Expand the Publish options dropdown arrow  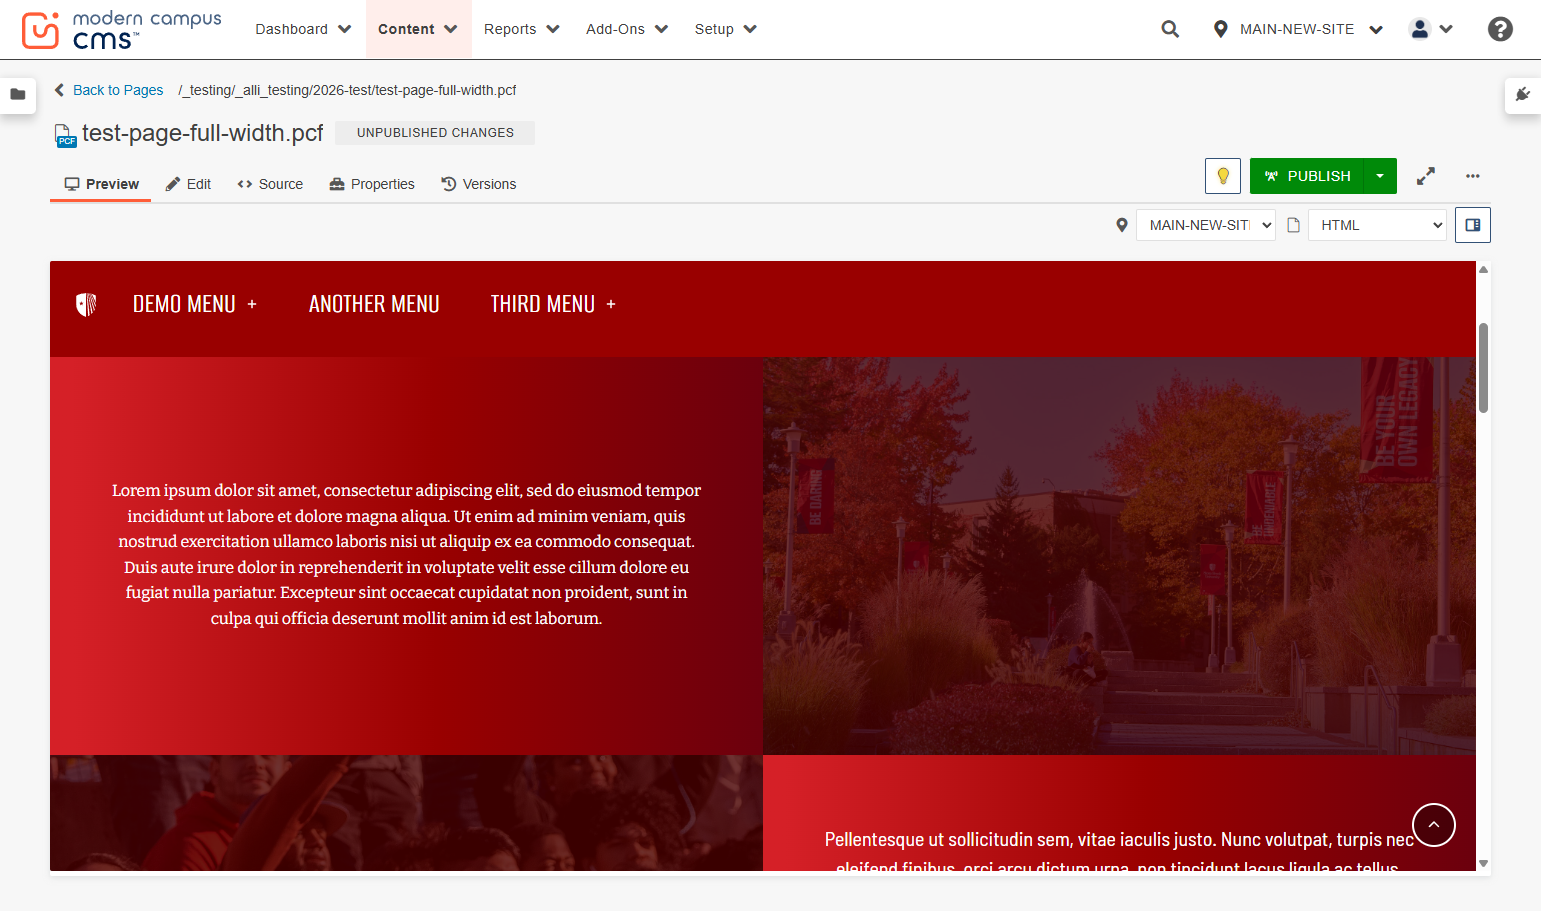(x=1380, y=176)
